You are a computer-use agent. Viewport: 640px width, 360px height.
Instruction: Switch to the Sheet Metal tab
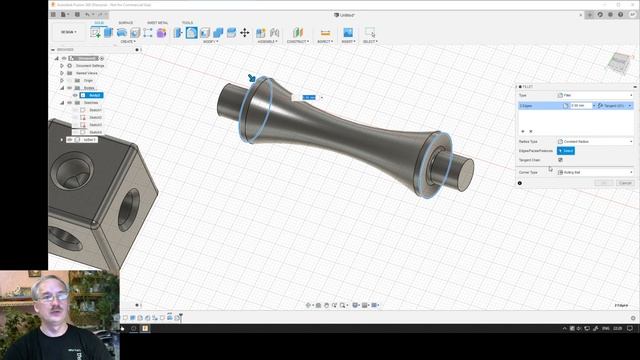point(158,23)
